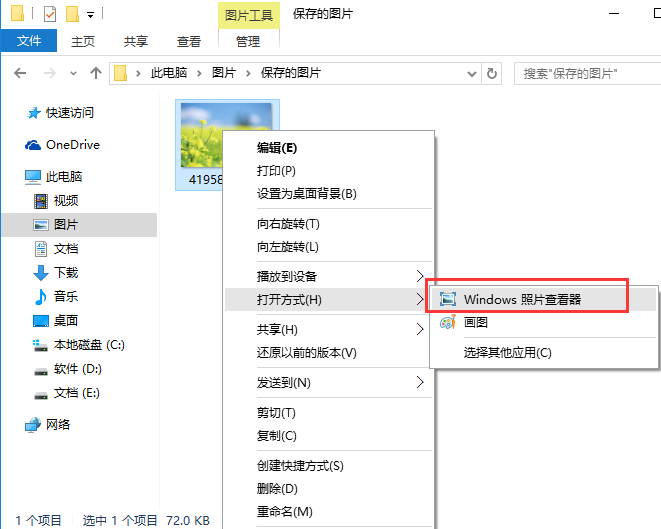Switch to the 共享 ribbon tab
The image size is (661, 529).
(x=136, y=41)
